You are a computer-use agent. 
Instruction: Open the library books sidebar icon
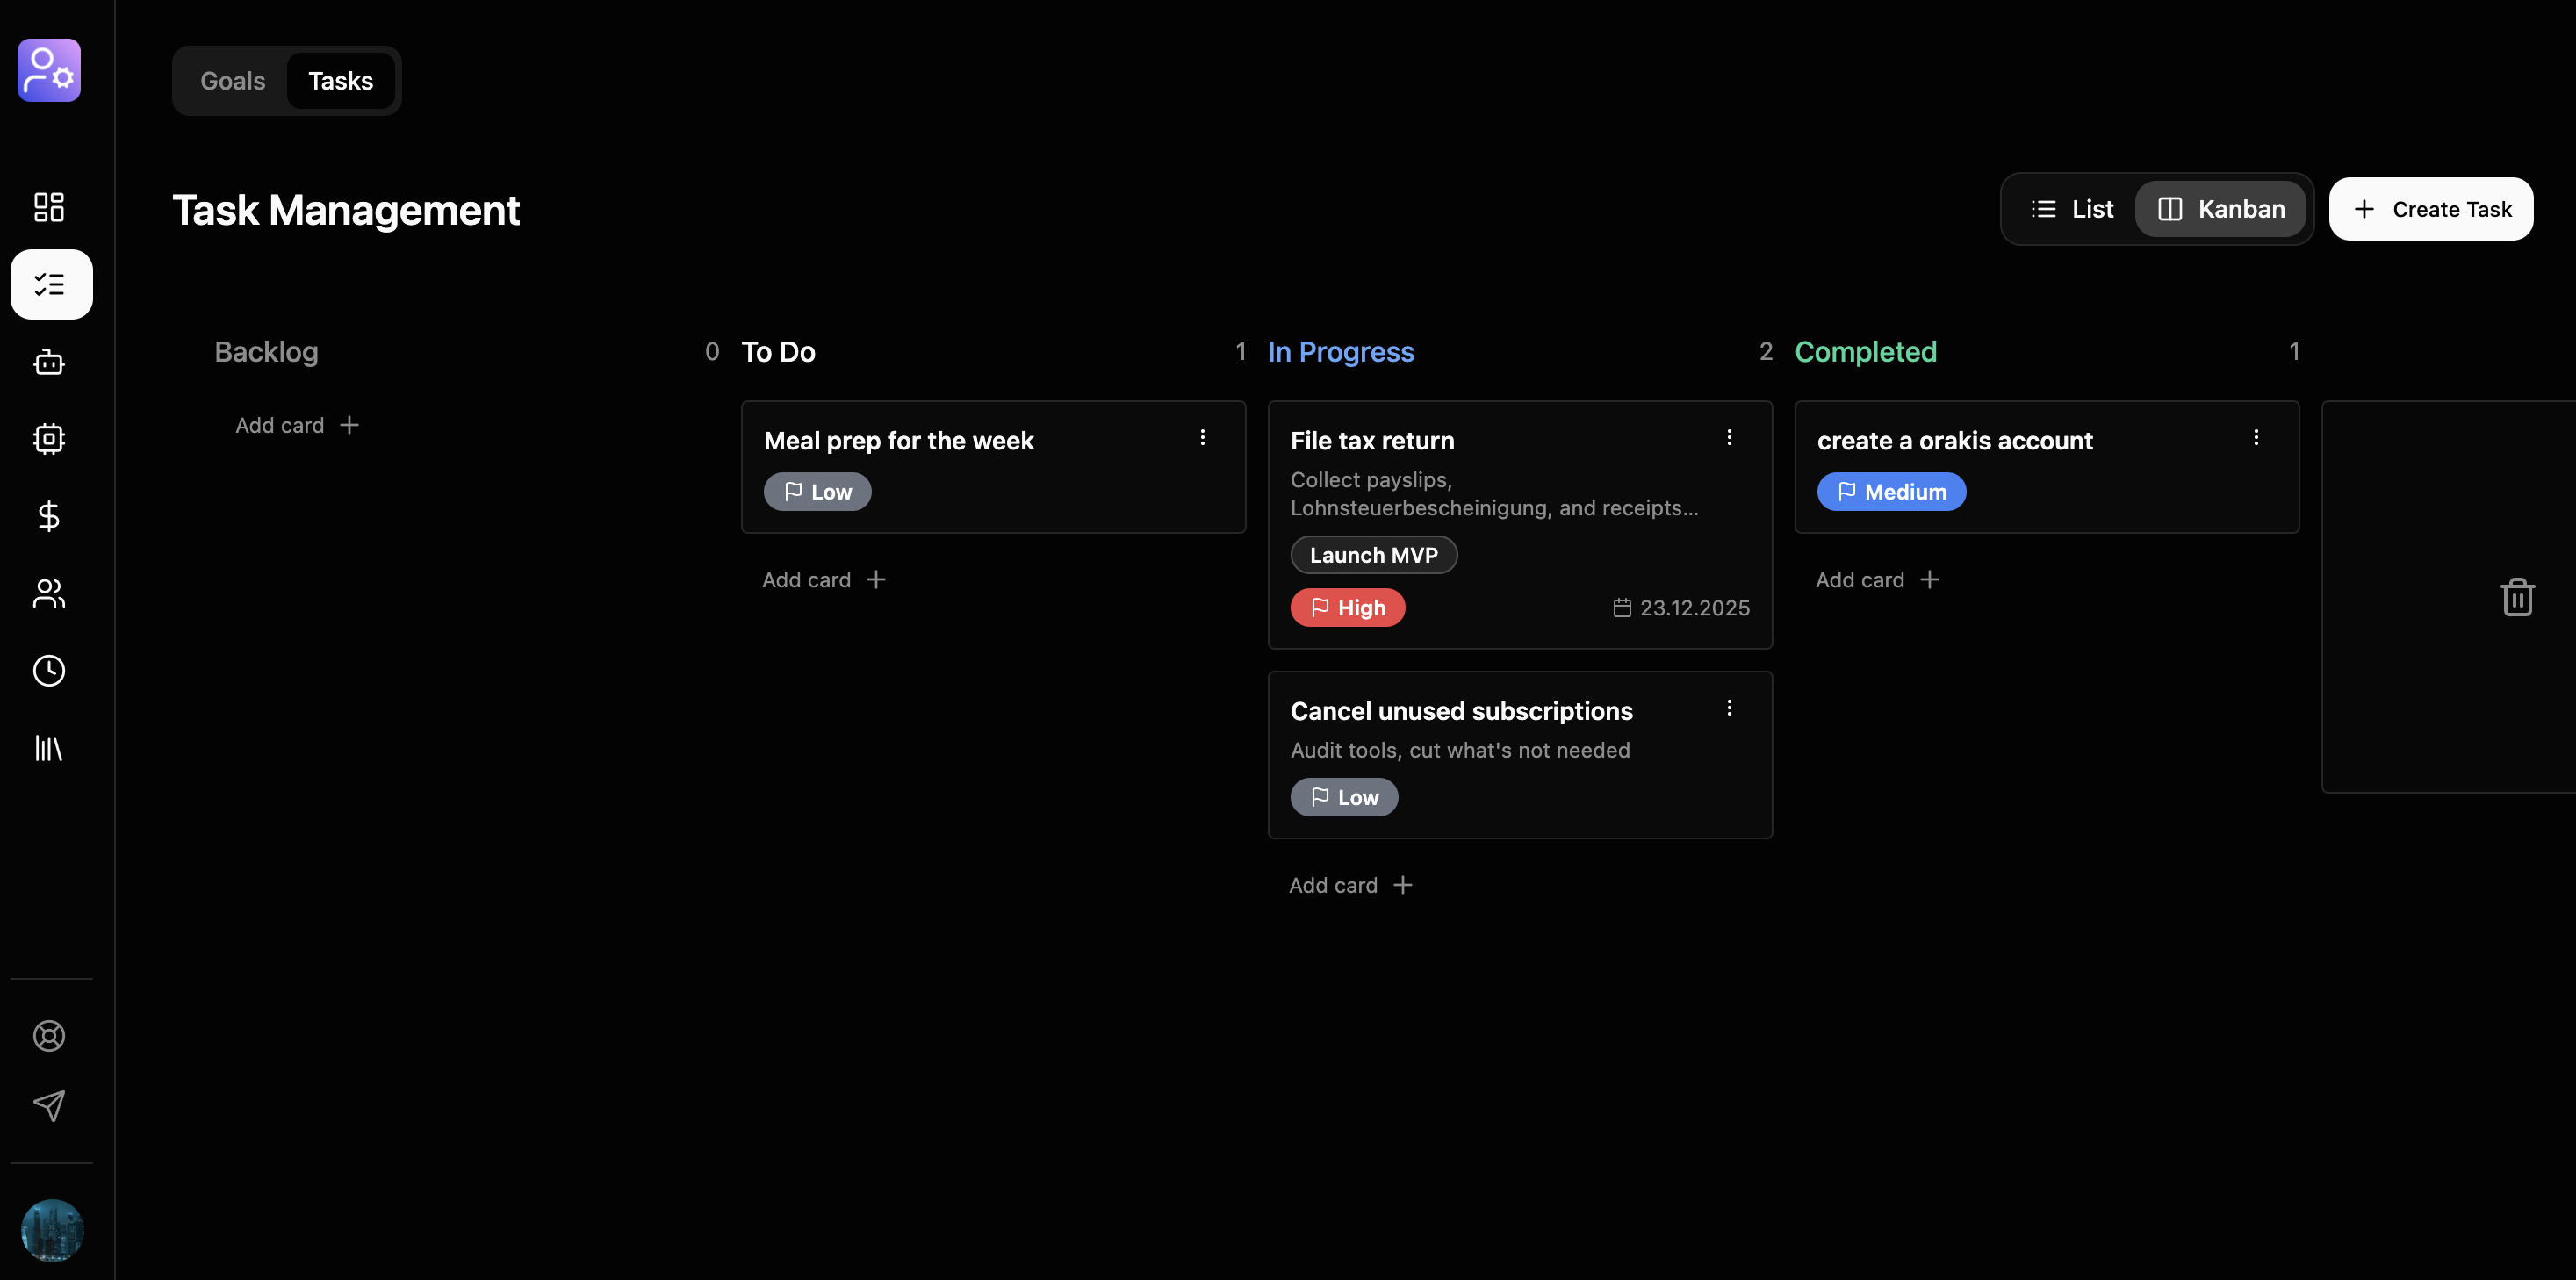tap(49, 748)
